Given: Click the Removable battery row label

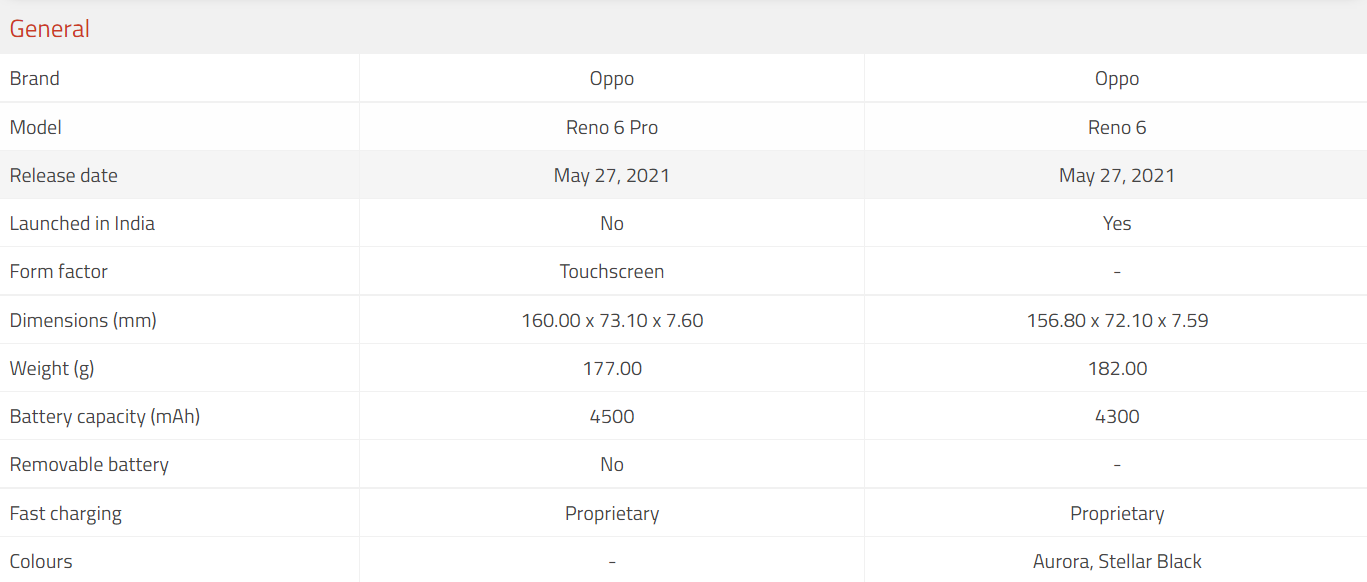Looking at the screenshot, I should pyautogui.click(x=89, y=464).
